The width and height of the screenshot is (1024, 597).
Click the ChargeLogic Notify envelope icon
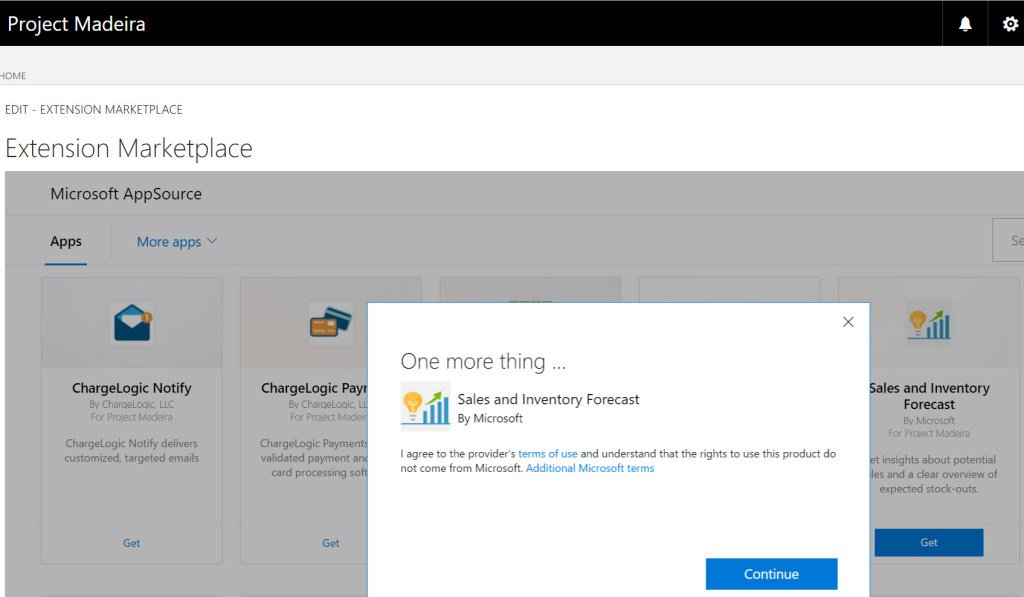click(x=132, y=323)
